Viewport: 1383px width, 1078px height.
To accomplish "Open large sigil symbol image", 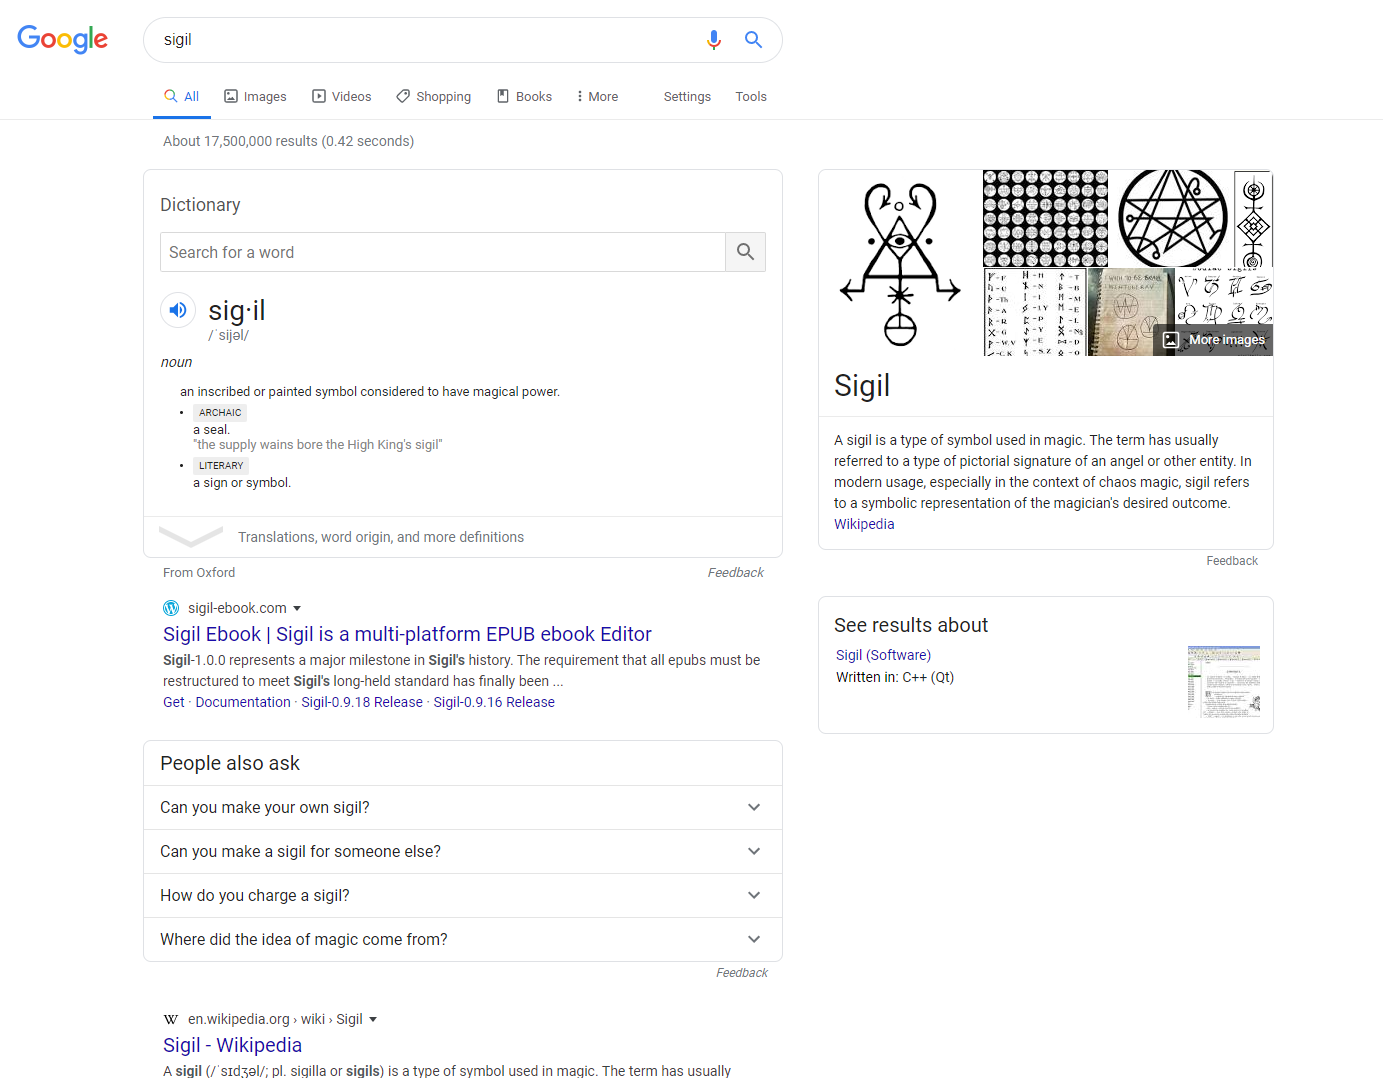I will 900,263.
